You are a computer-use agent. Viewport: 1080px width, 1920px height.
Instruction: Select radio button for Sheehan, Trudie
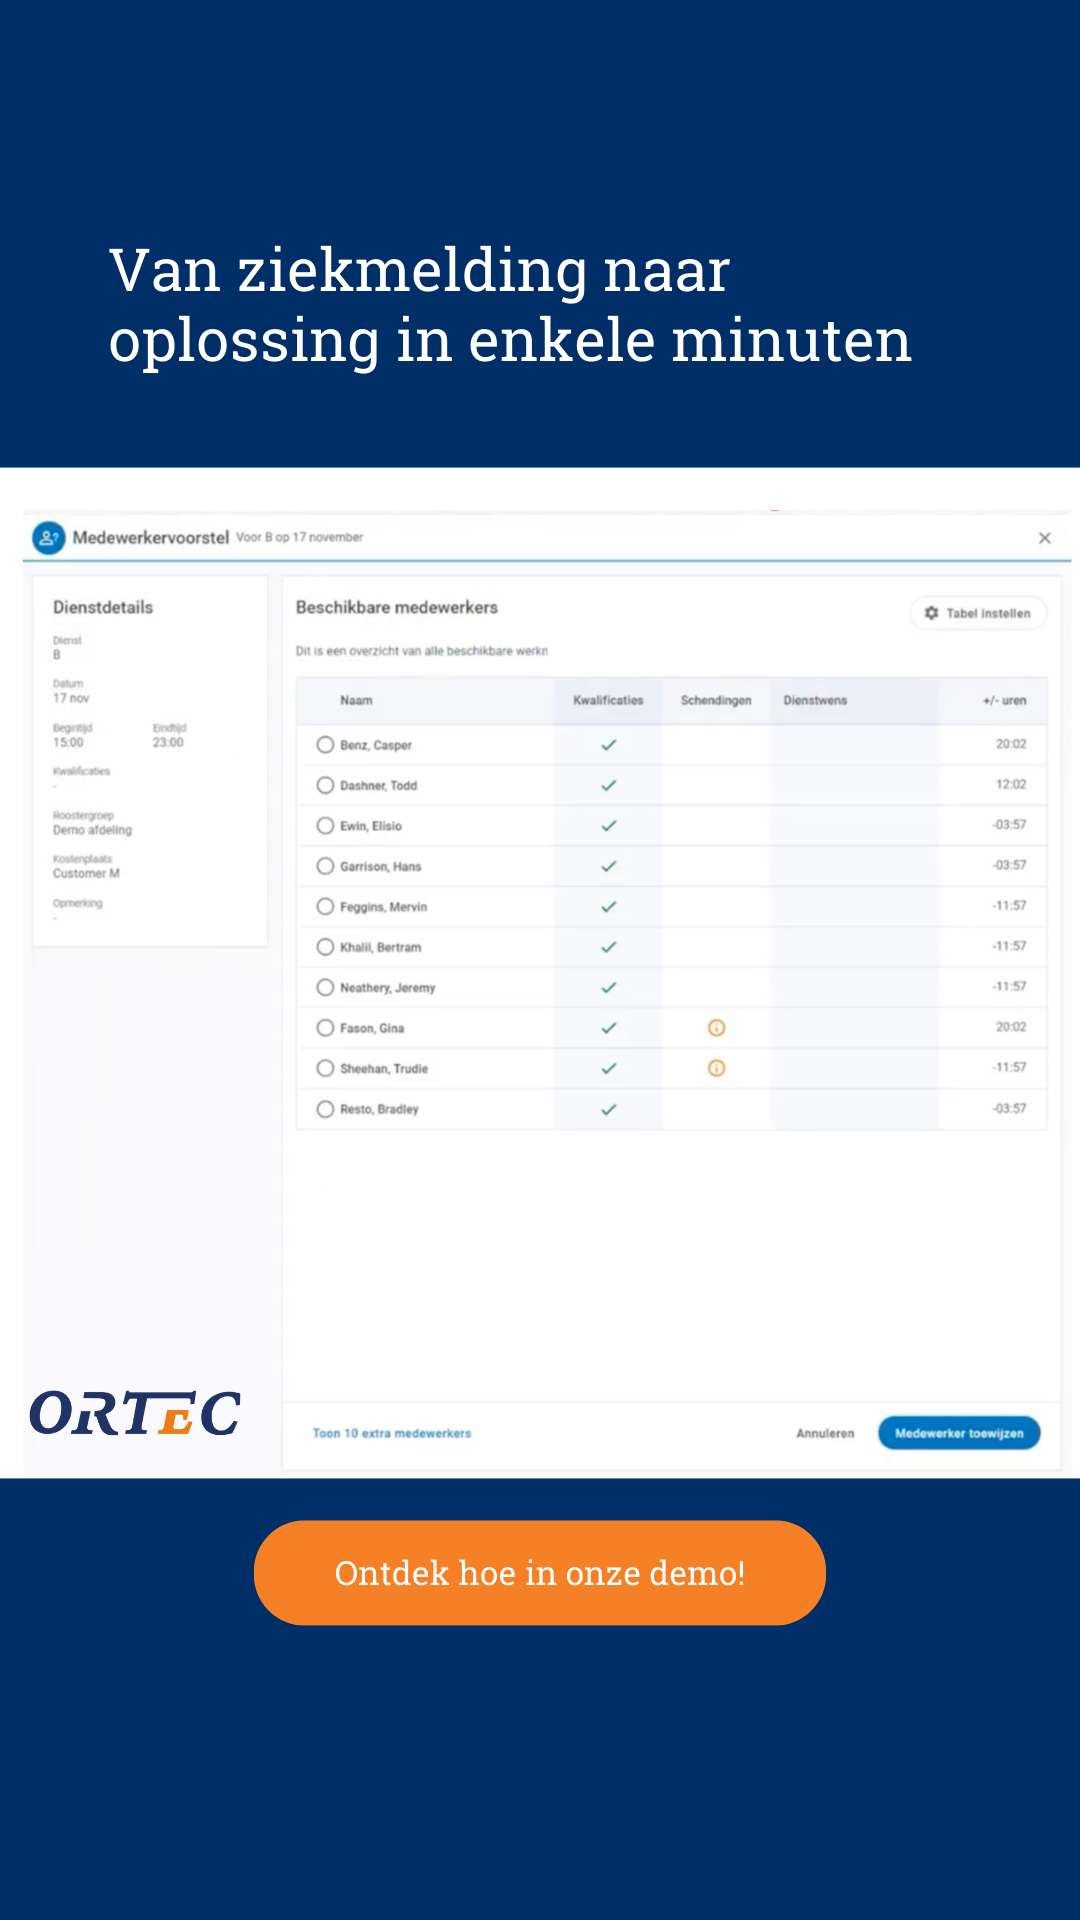click(325, 1068)
